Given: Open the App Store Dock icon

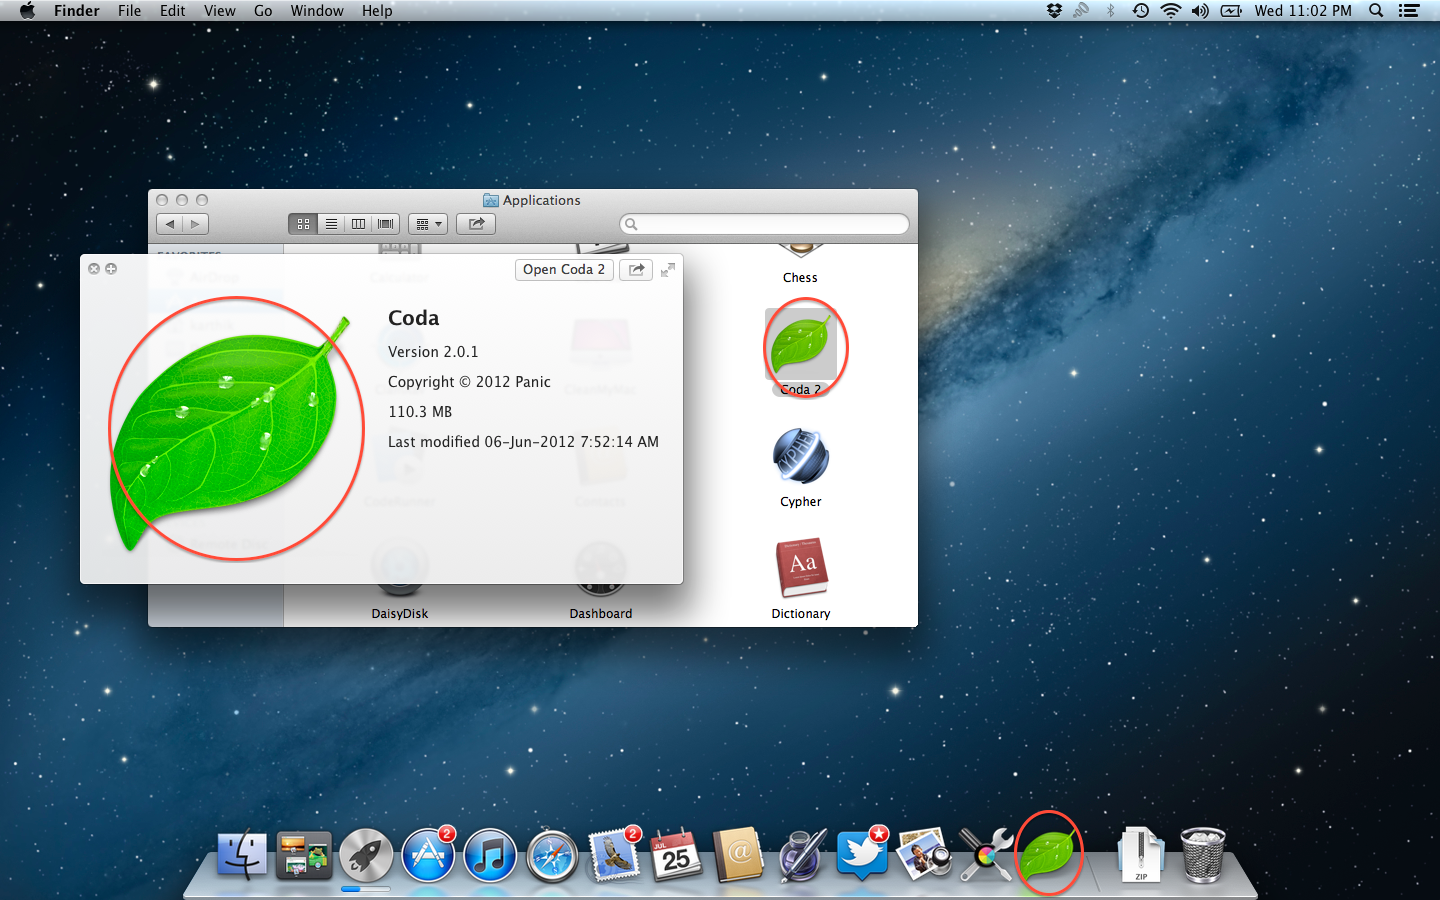Looking at the screenshot, I should click(x=428, y=856).
